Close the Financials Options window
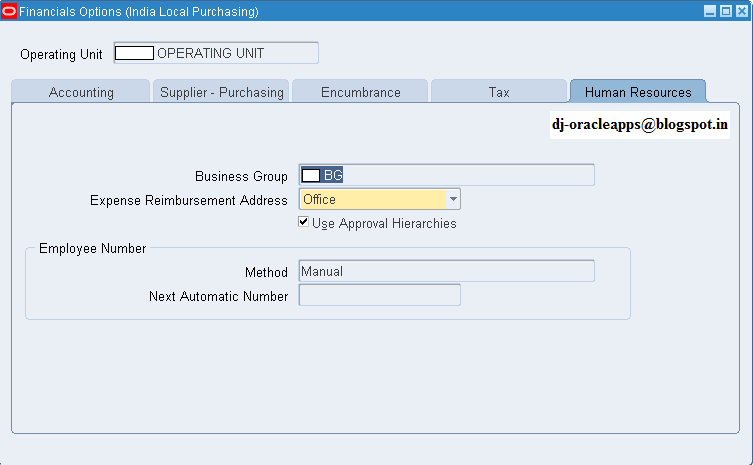Image resolution: width=753 pixels, height=465 pixels. [x=742, y=11]
